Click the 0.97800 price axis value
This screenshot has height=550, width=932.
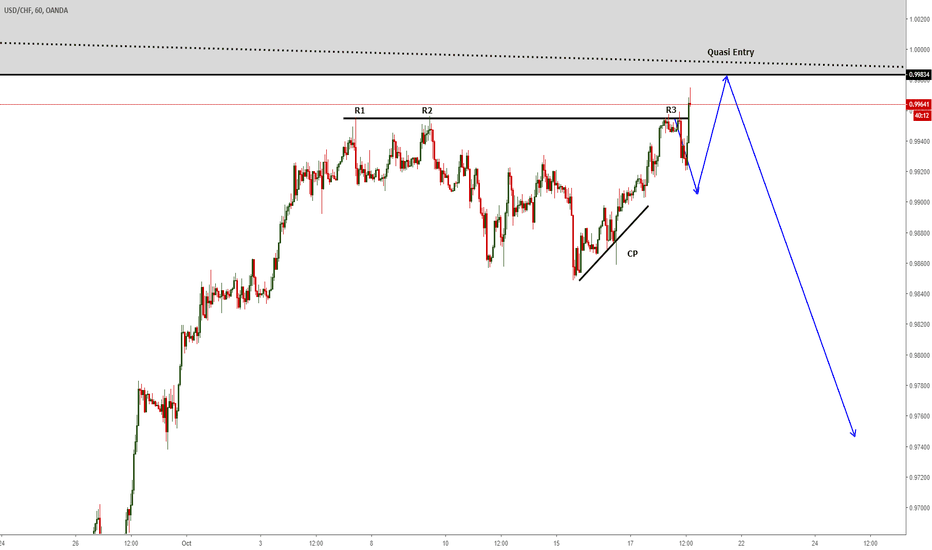tap(919, 386)
